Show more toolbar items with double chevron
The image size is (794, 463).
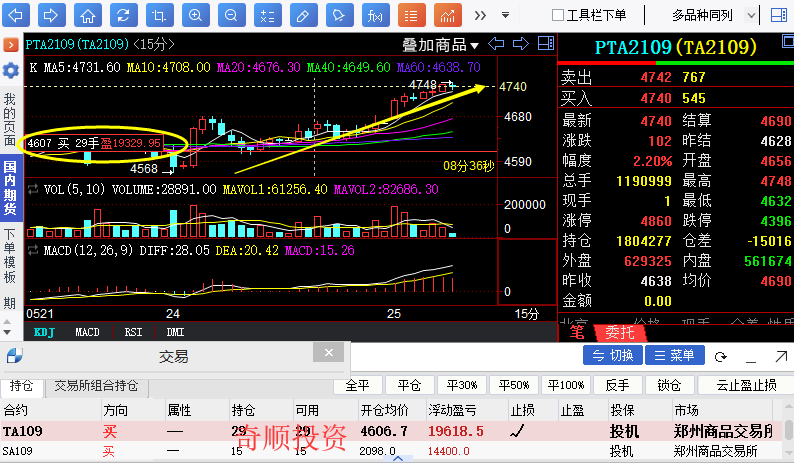480,15
